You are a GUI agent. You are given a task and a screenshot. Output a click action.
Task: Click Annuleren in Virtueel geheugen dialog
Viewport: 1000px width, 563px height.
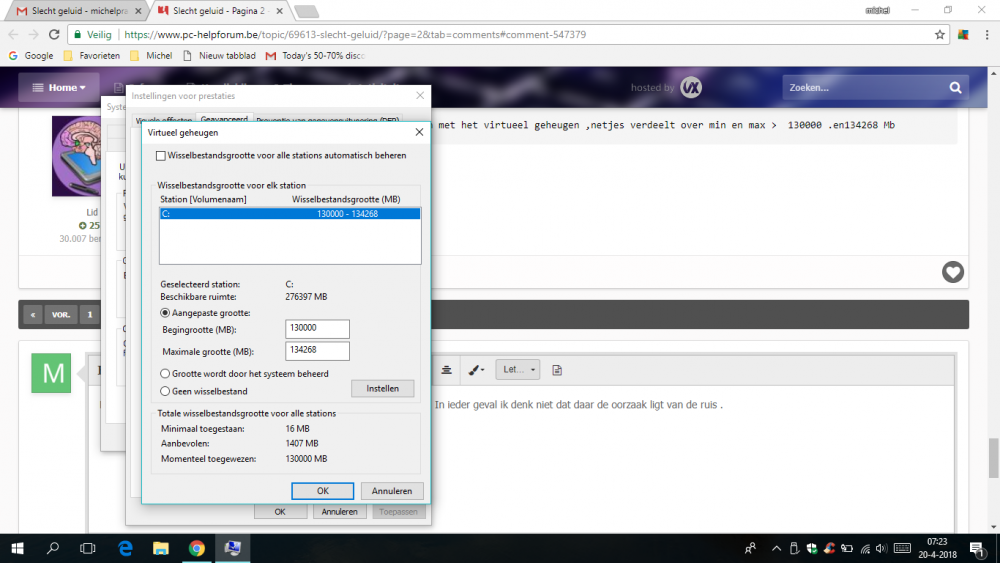coord(392,491)
